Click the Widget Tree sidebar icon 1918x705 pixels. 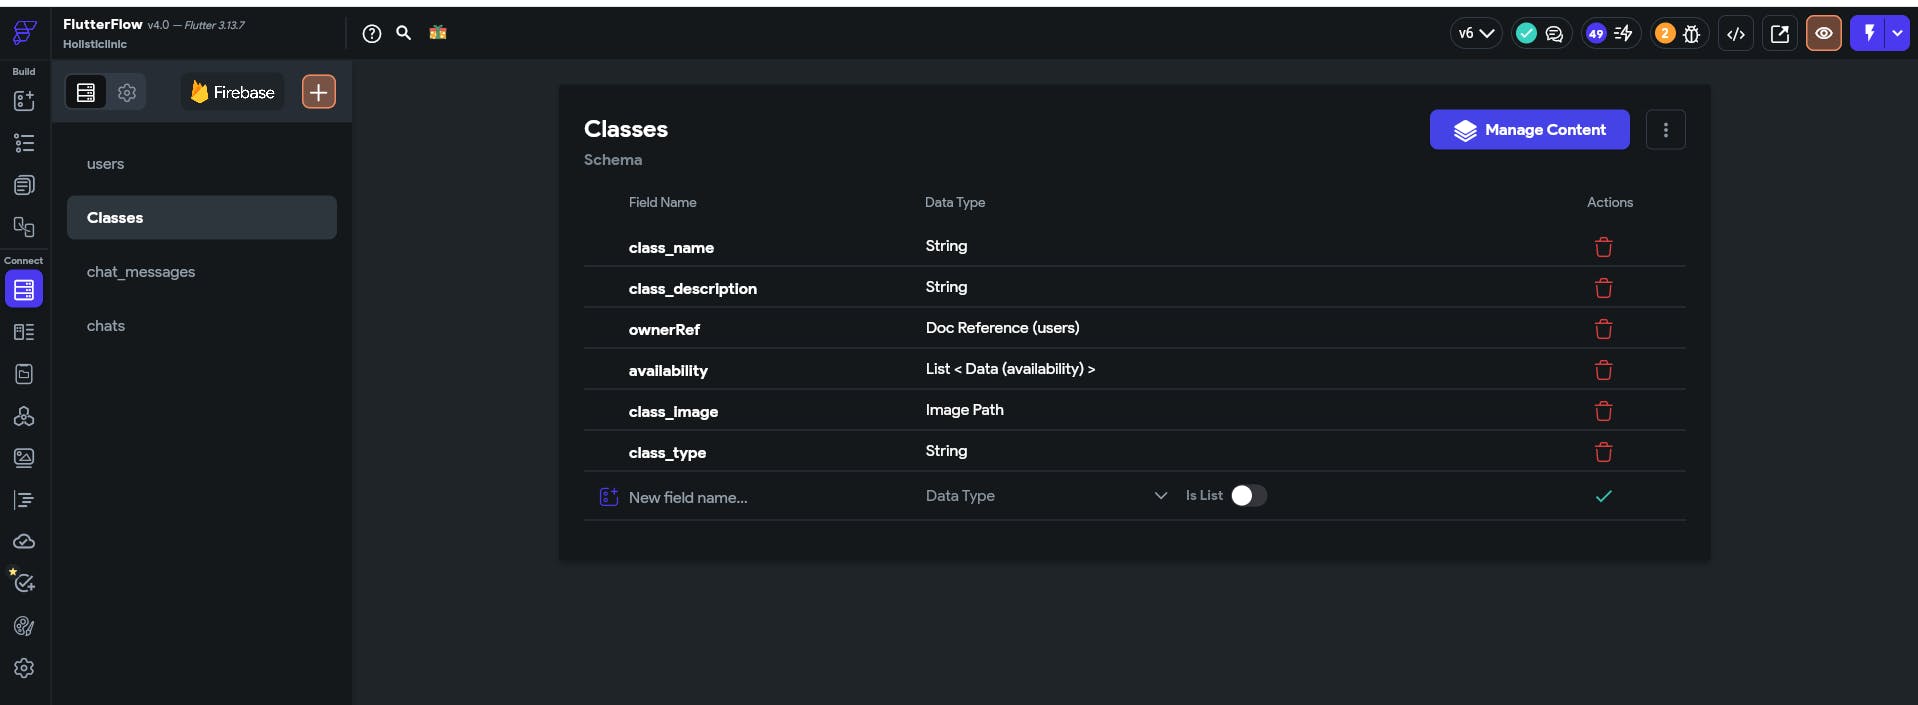(24, 143)
